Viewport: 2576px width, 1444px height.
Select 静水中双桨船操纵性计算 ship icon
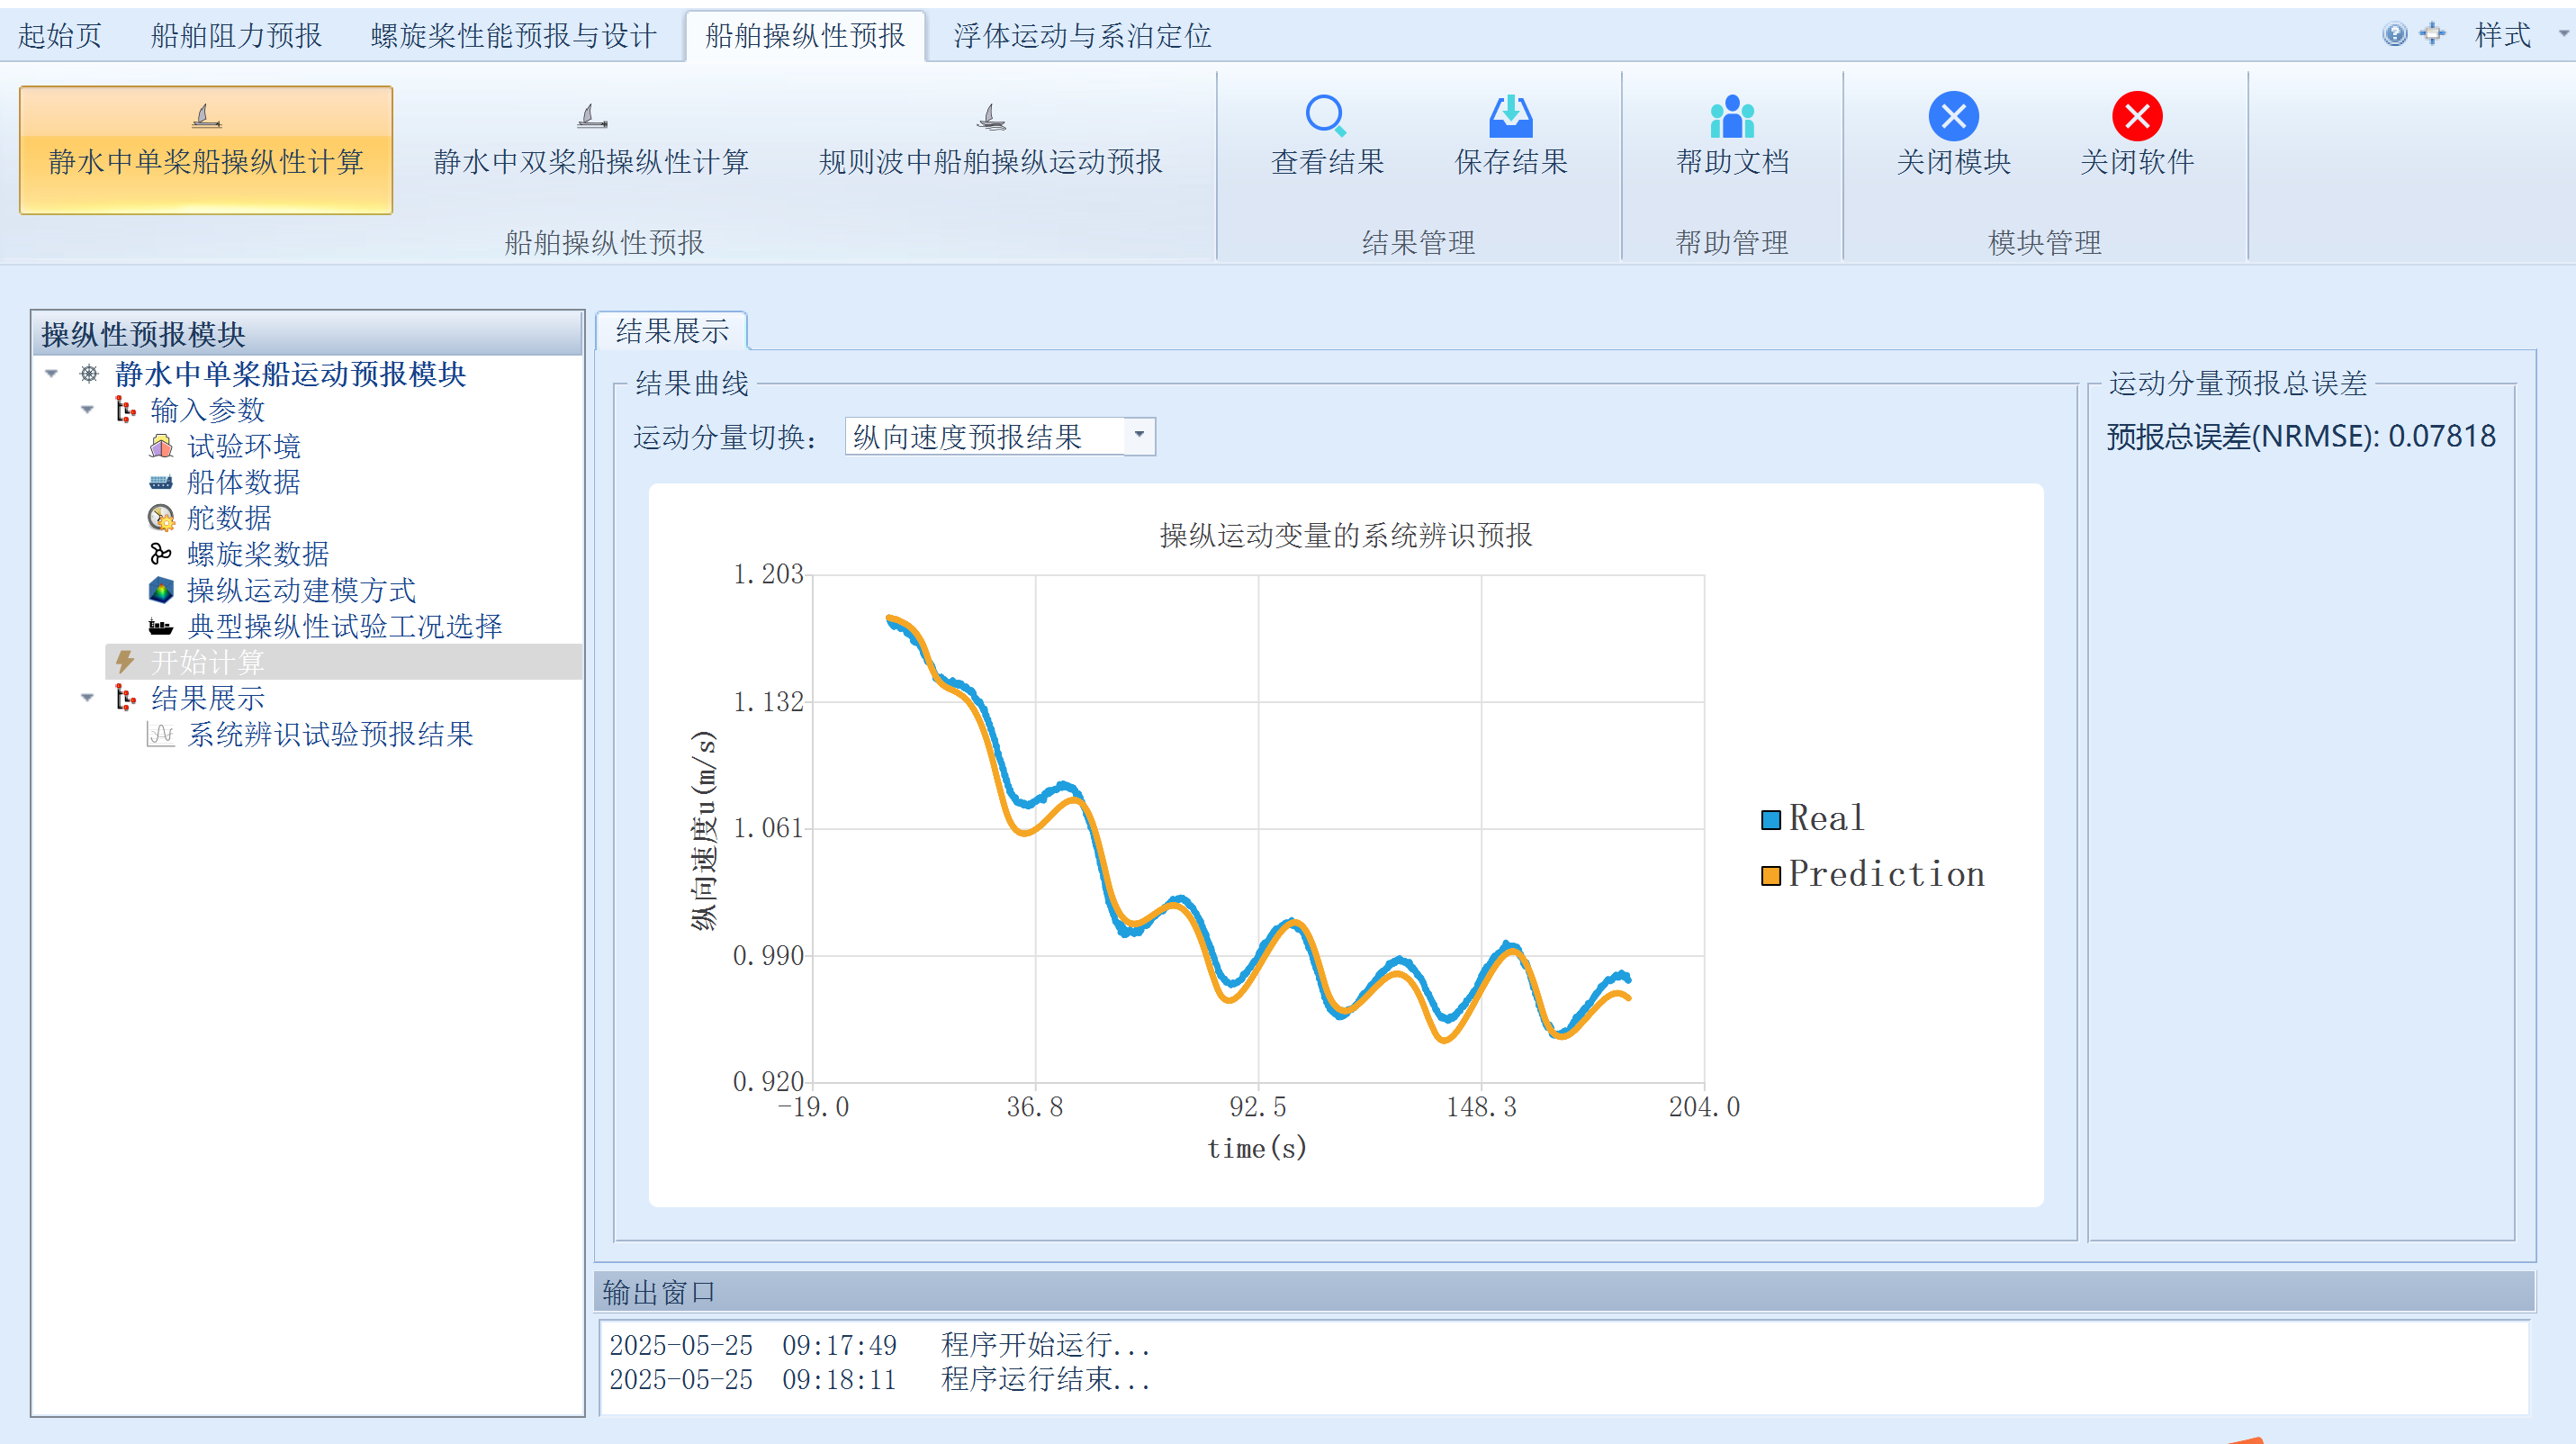point(591,117)
